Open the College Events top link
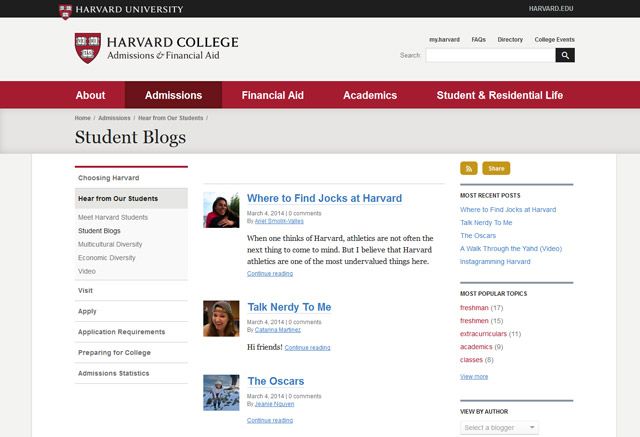This screenshot has width=640, height=437. click(554, 39)
